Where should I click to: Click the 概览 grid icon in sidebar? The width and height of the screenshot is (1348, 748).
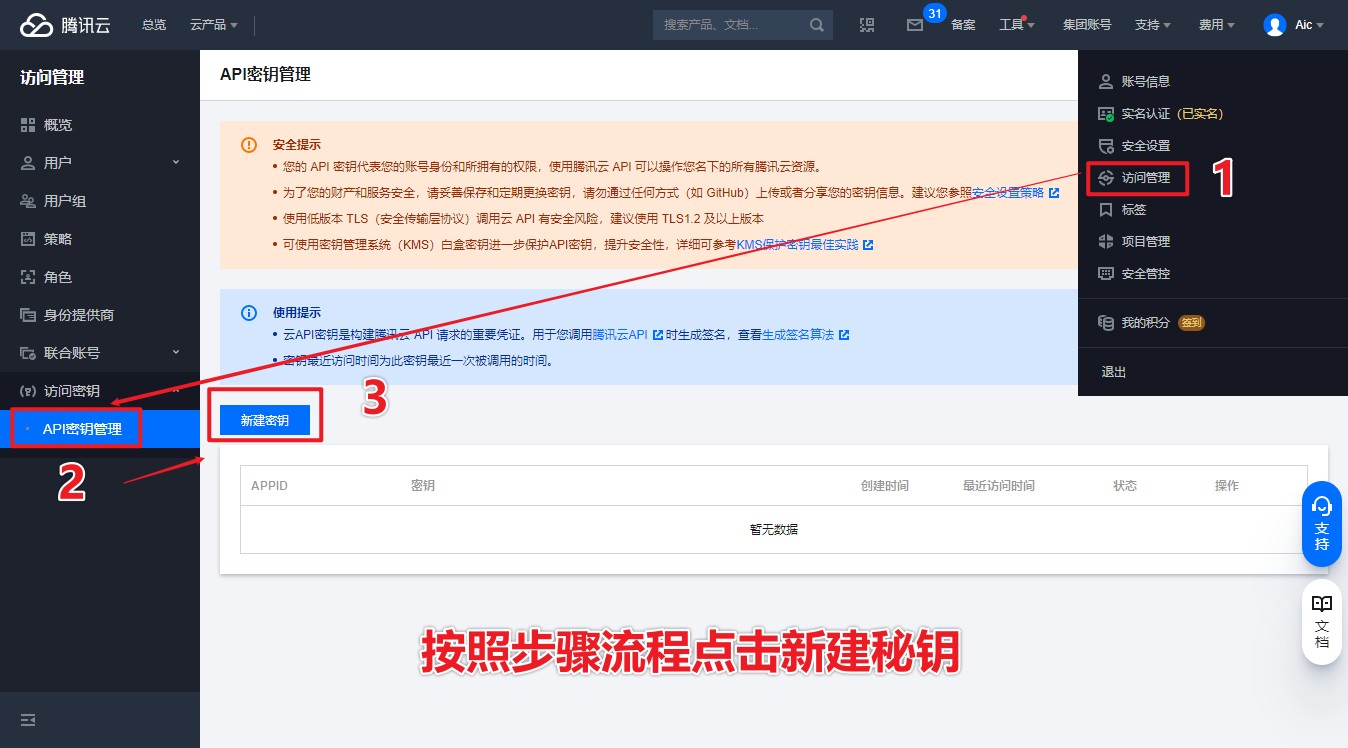click(x=28, y=125)
